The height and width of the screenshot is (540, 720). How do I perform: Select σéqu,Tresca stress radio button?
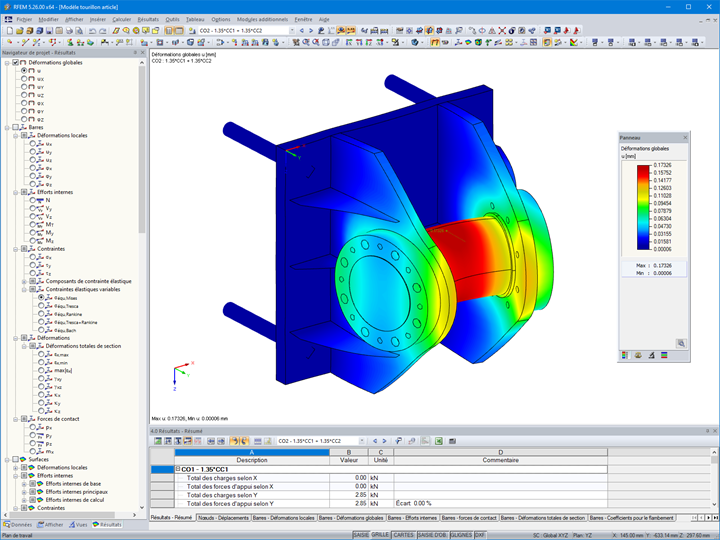click(41, 305)
